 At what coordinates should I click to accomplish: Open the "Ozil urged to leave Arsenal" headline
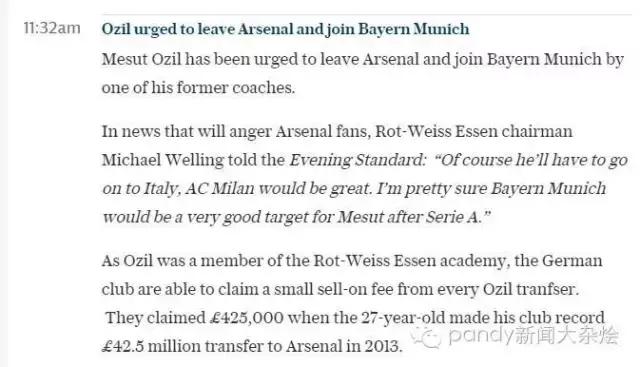pos(285,29)
